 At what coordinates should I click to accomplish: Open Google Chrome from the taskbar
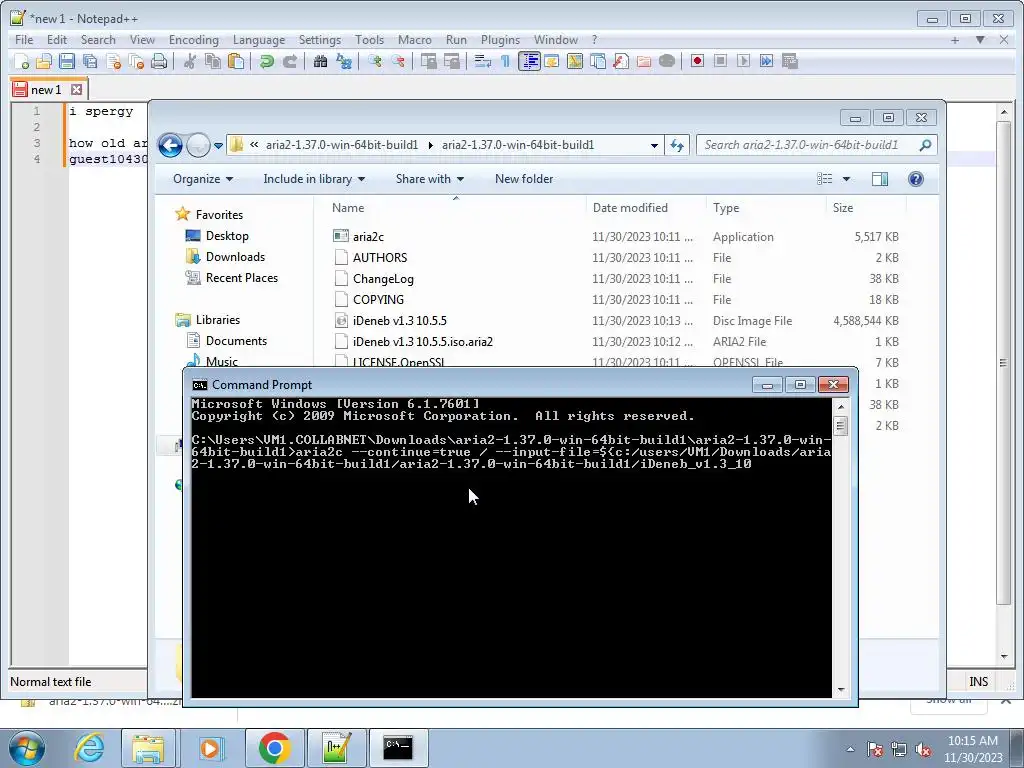(274, 748)
